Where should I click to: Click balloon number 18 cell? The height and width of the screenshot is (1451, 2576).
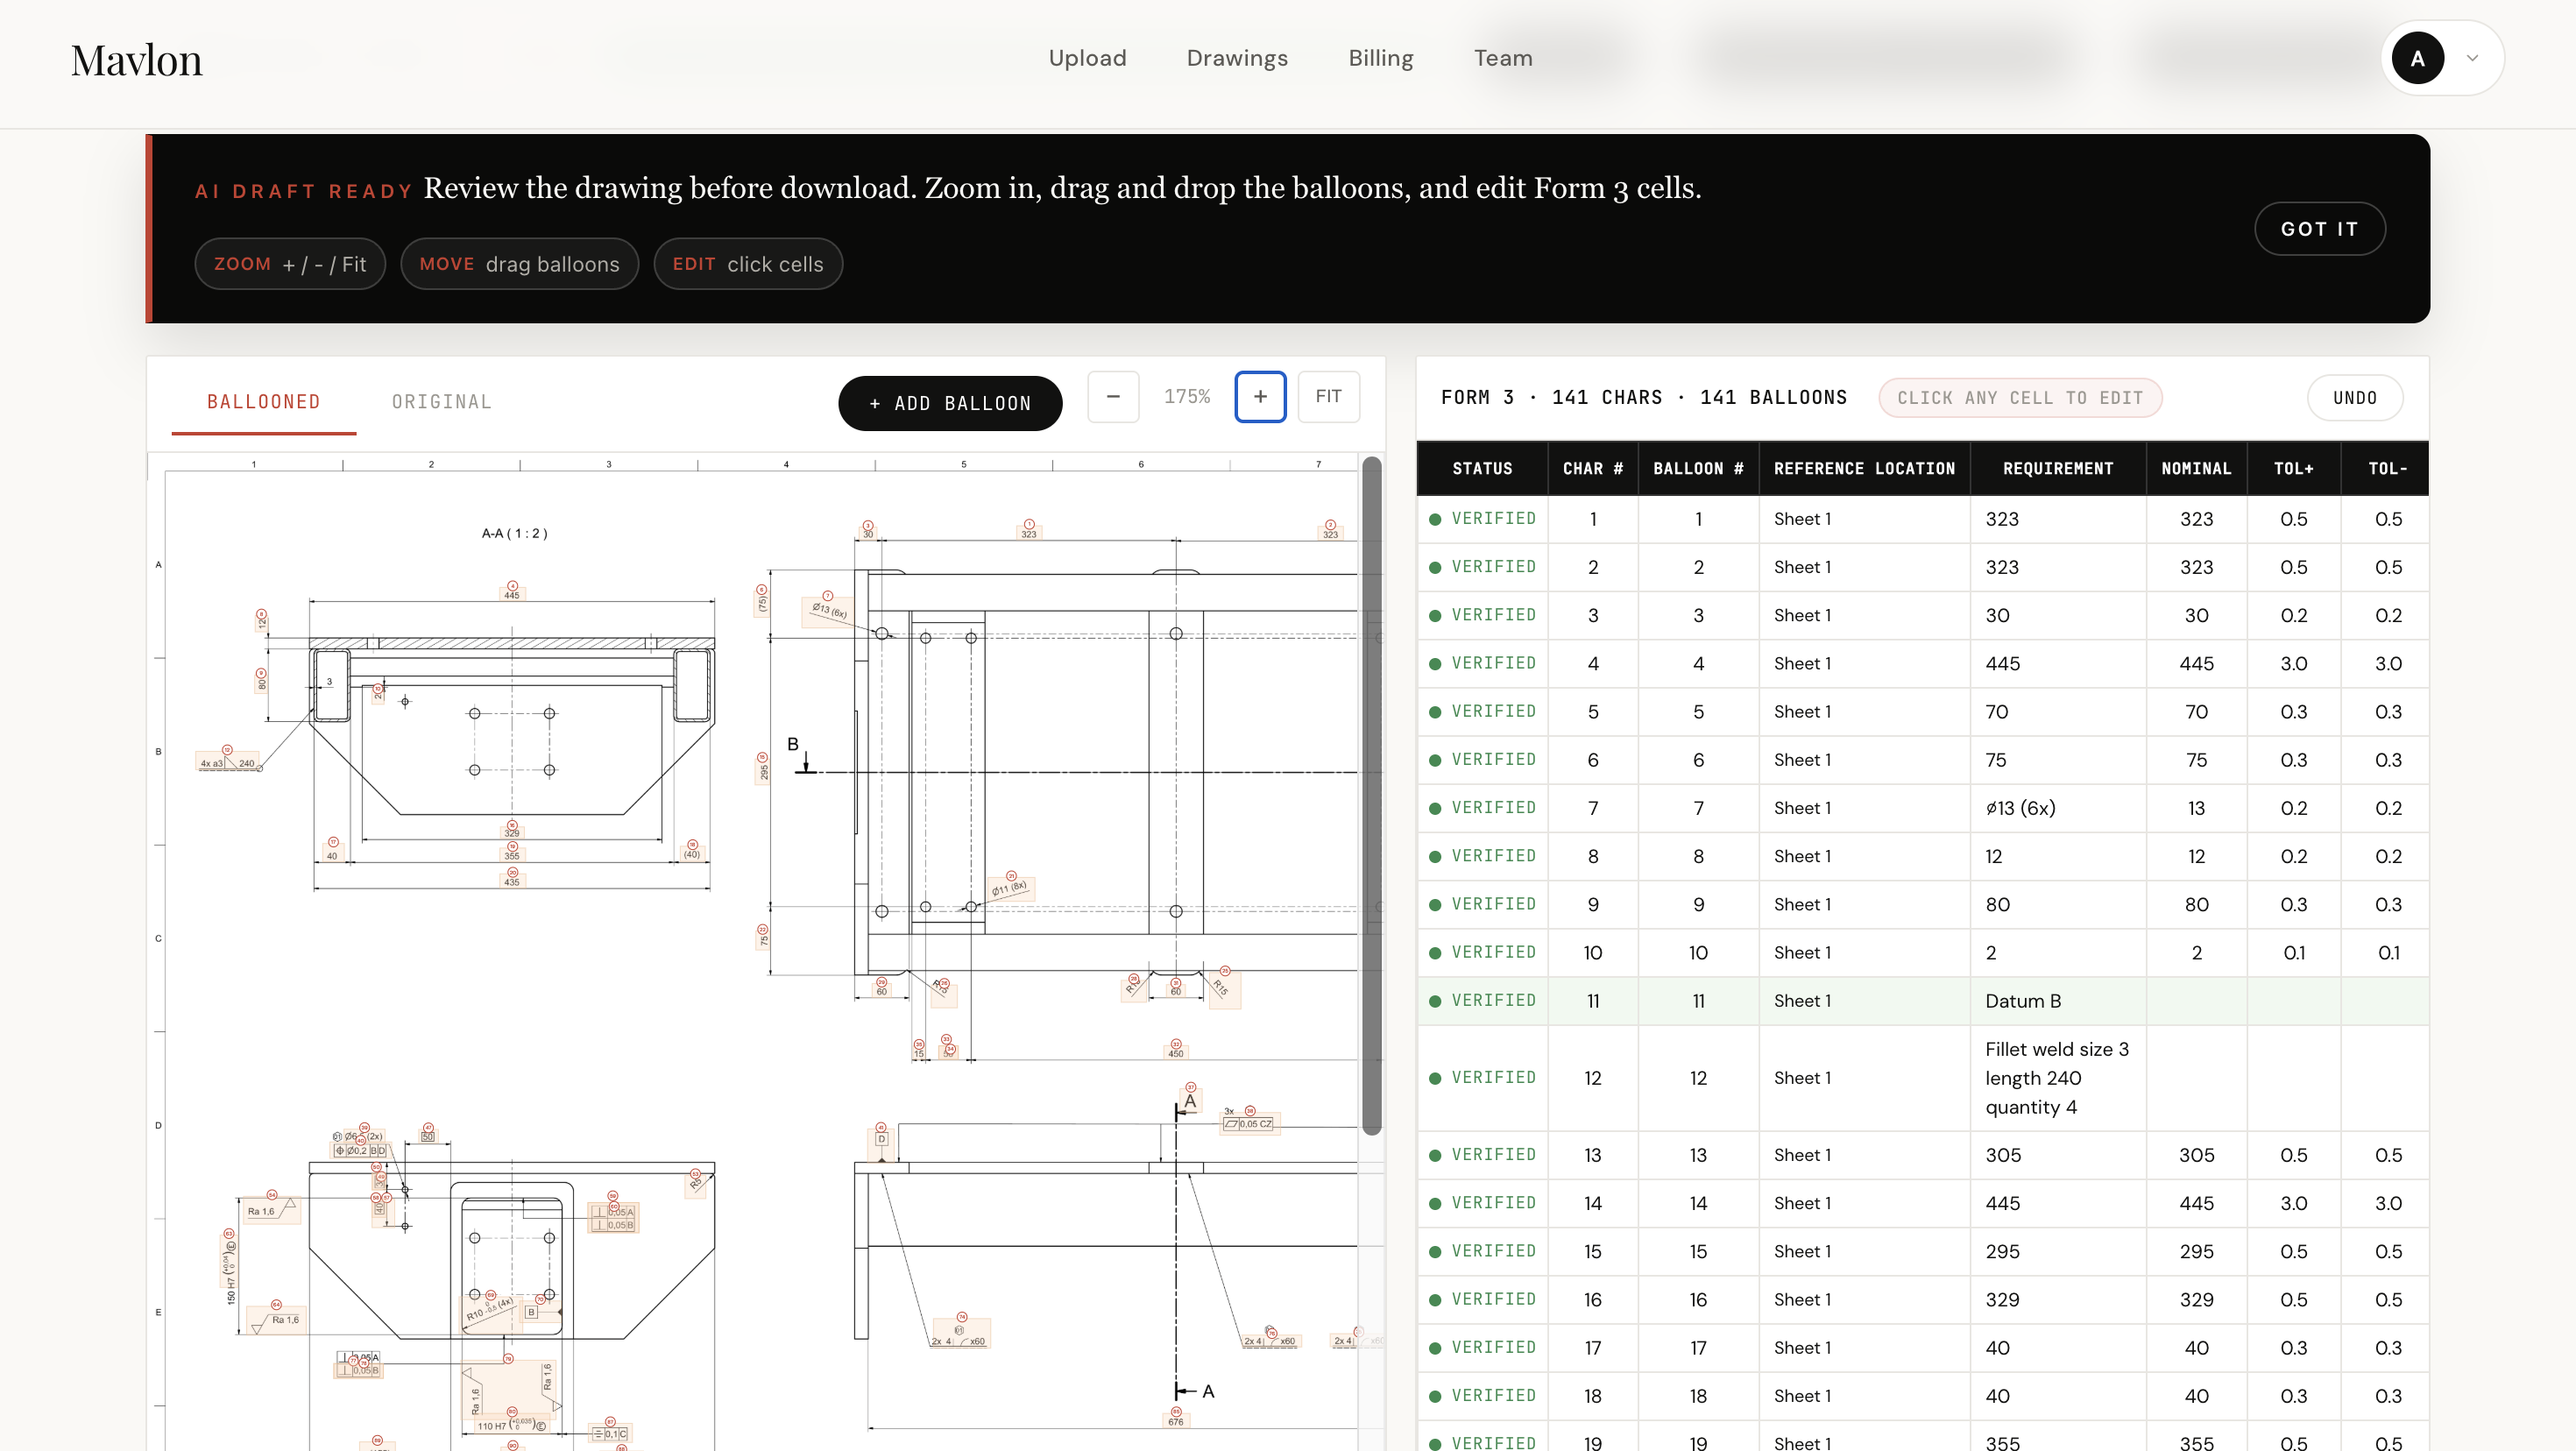(1698, 1396)
